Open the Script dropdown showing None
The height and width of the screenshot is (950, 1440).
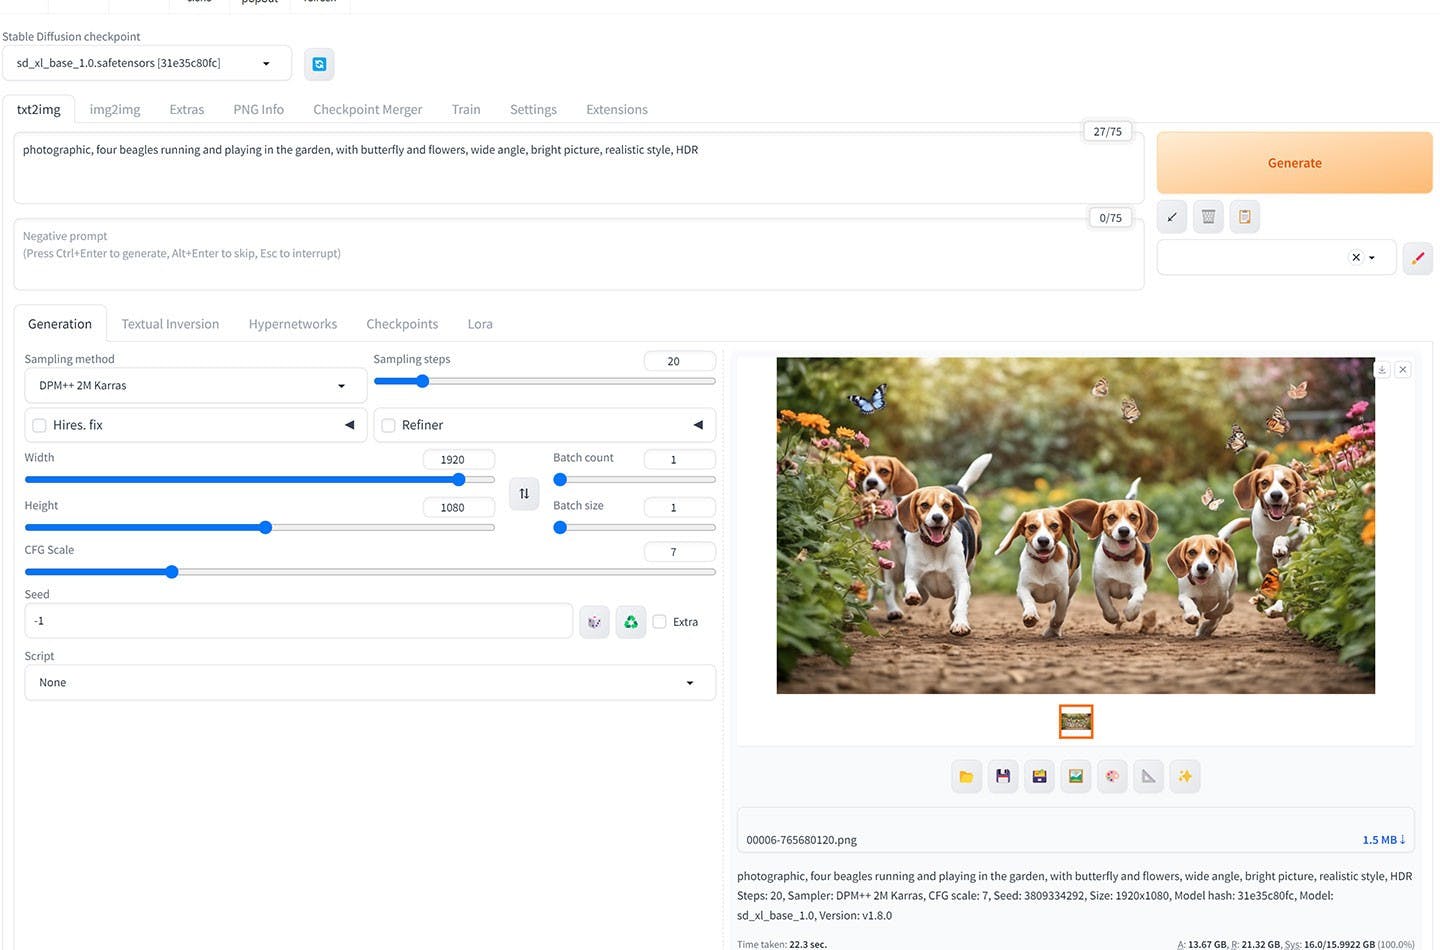pos(370,683)
